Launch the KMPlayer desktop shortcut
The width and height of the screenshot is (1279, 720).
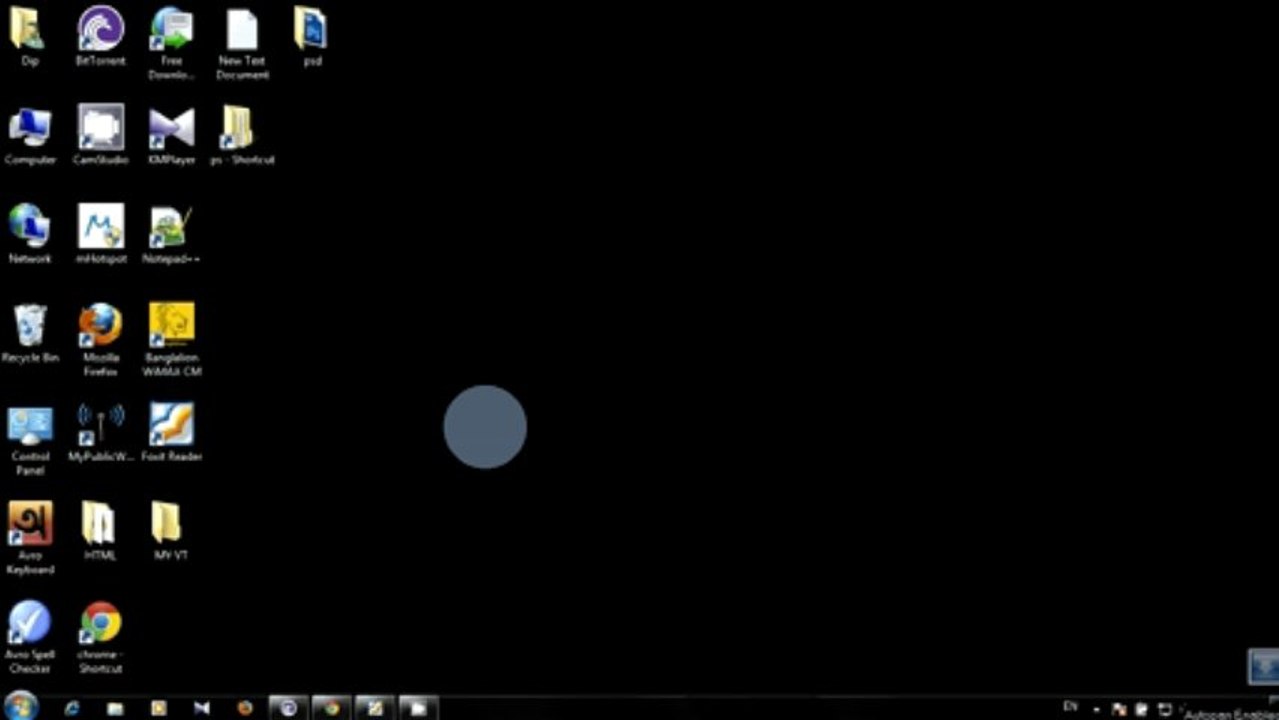pyautogui.click(x=171, y=136)
